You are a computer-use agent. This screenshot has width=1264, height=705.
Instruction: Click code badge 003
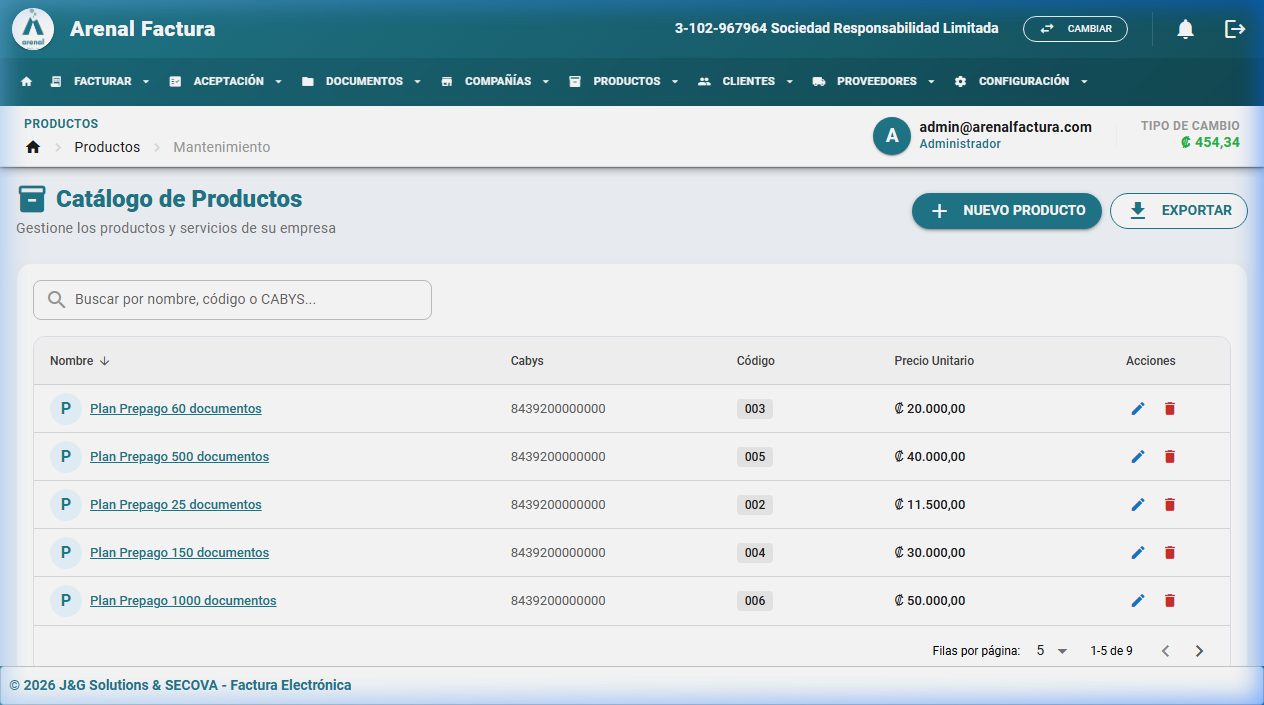coord(755,409)
